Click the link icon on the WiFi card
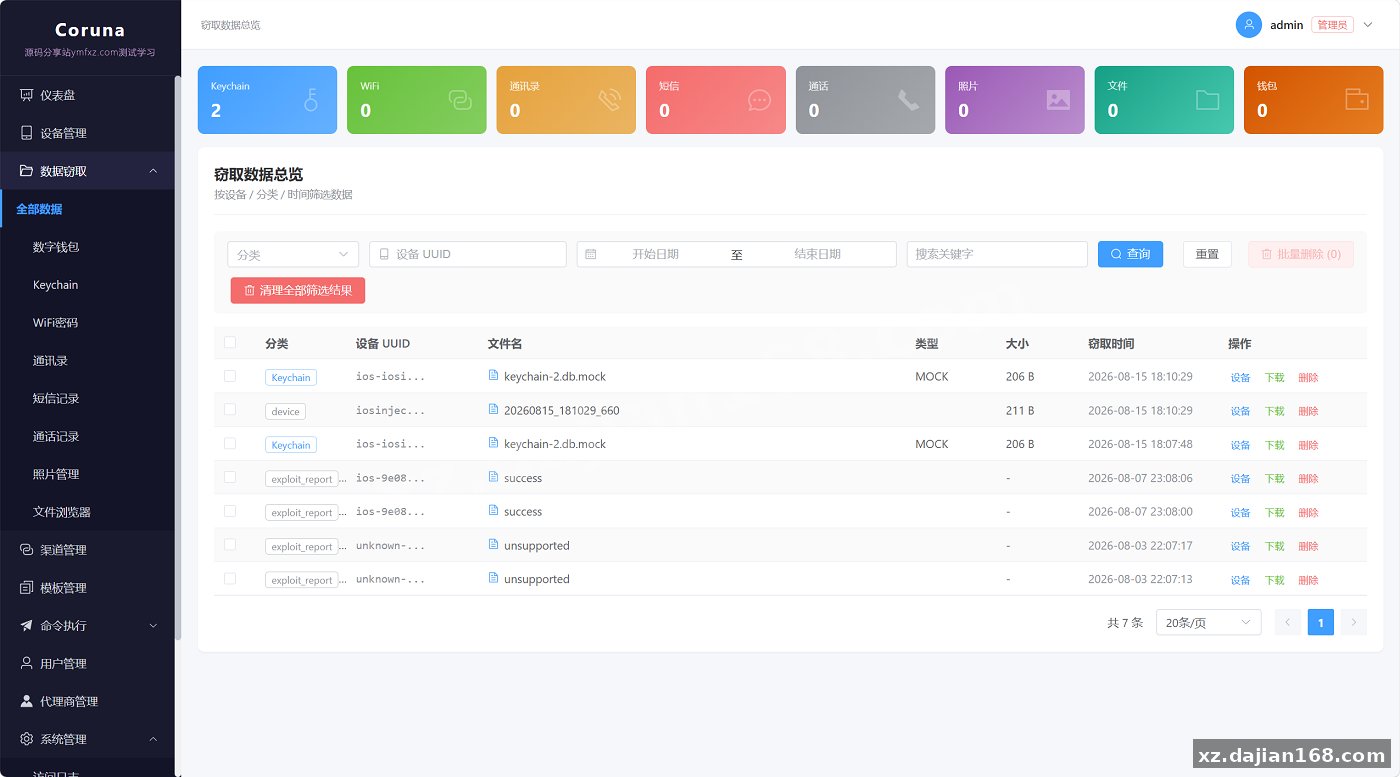This screenshot has height=777, width=1400. point(460,100)
